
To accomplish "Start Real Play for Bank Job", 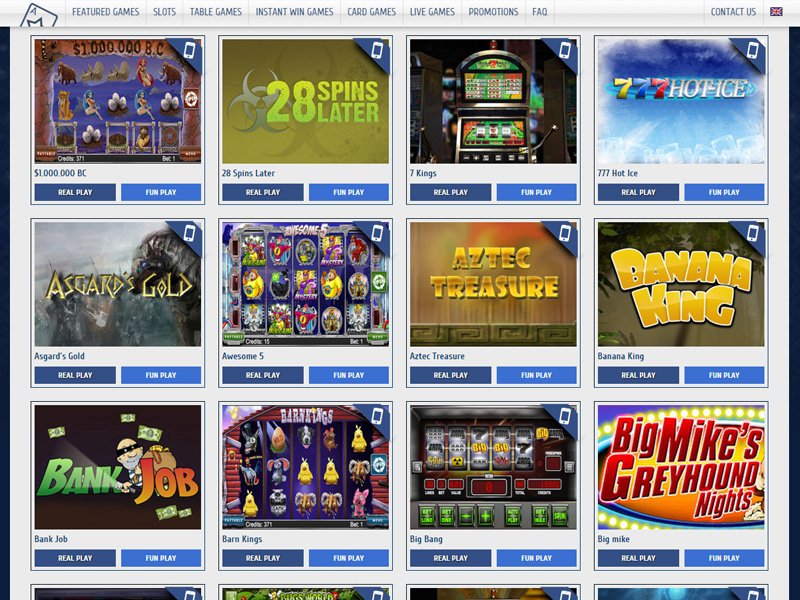I will (75, 558).
